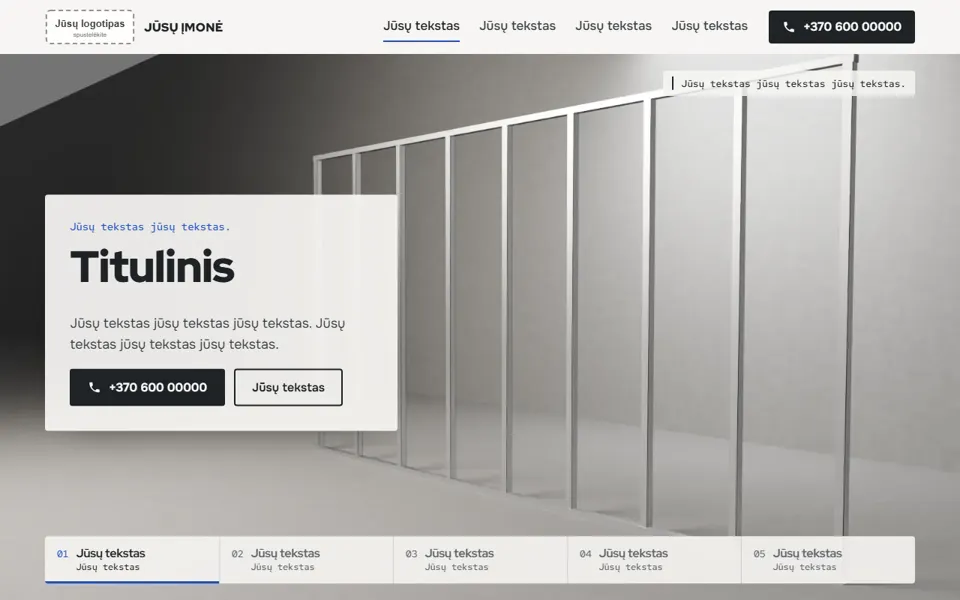
Task: Open the underlined active header navigation link
Action: (421, 26)
